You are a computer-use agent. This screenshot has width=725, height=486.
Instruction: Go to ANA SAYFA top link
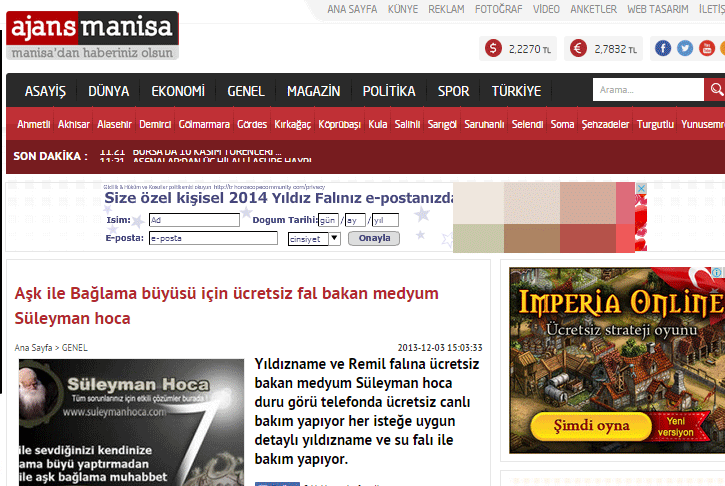click(352, 9)
